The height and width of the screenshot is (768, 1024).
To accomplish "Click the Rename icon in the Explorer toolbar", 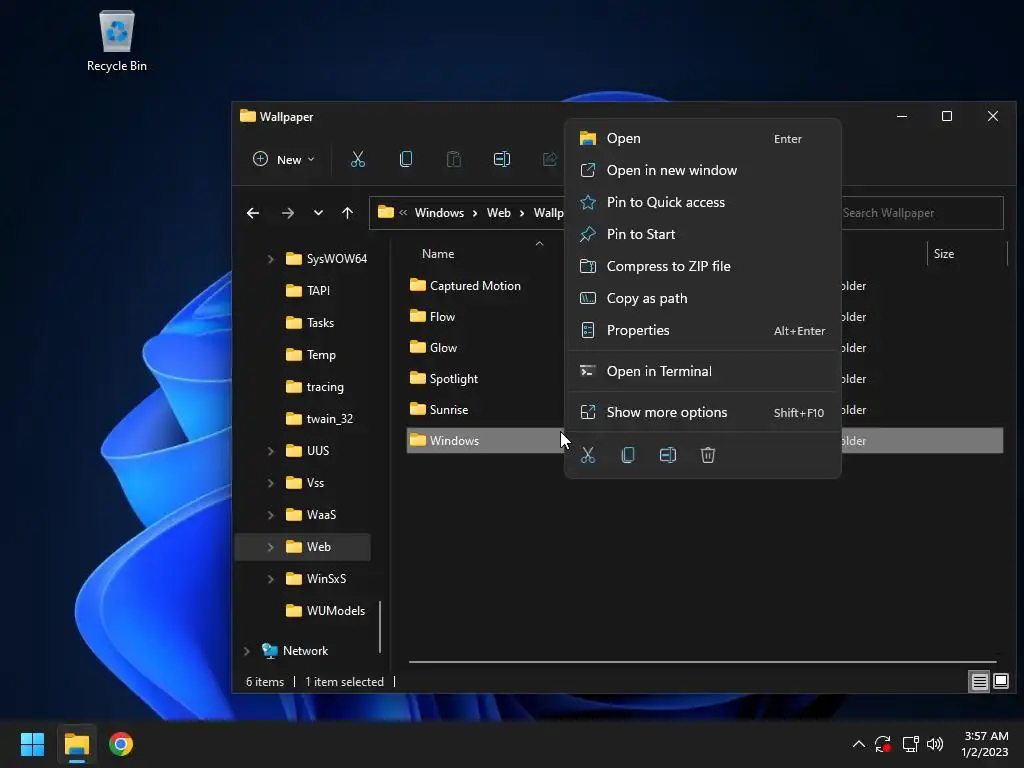I will (x=502, y=159).
